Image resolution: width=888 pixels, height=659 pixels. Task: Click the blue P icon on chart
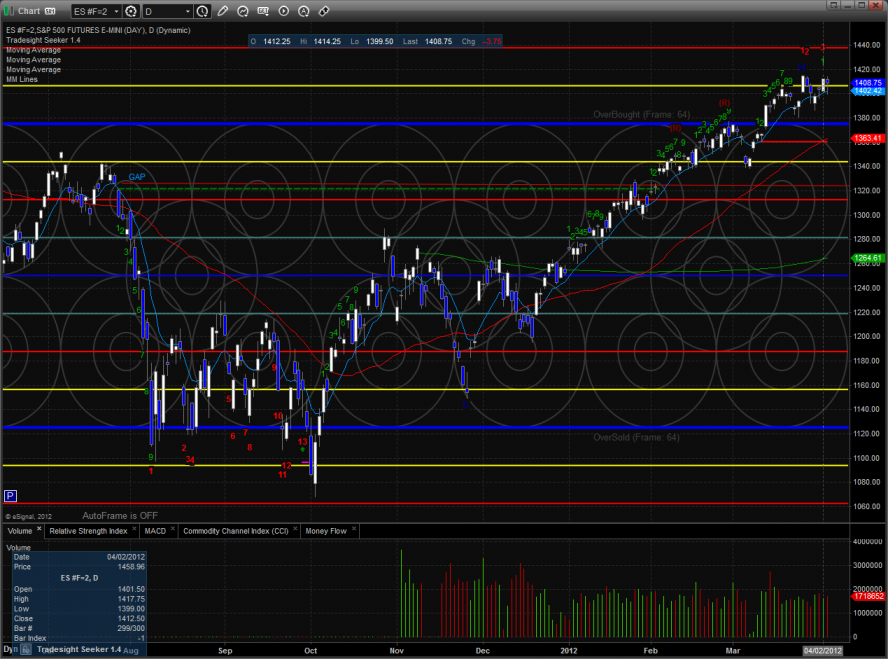coord(11,495)
